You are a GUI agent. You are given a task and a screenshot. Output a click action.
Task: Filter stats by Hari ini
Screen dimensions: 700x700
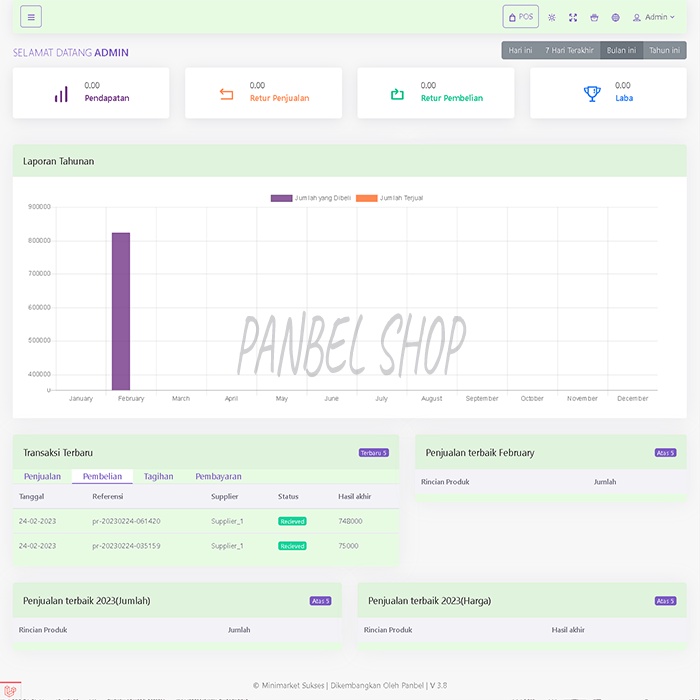[520, 50]
